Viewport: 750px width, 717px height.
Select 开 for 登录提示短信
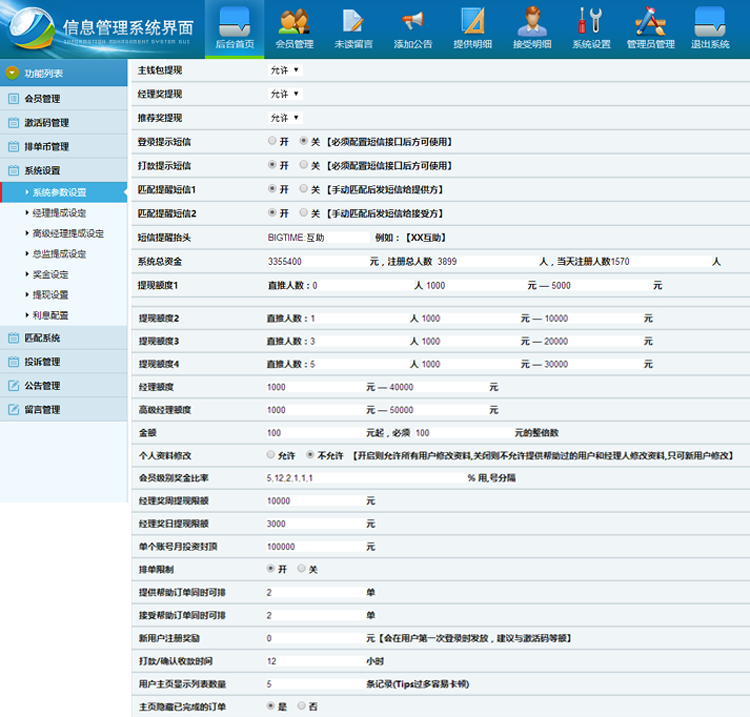click(x=272, y=141)
